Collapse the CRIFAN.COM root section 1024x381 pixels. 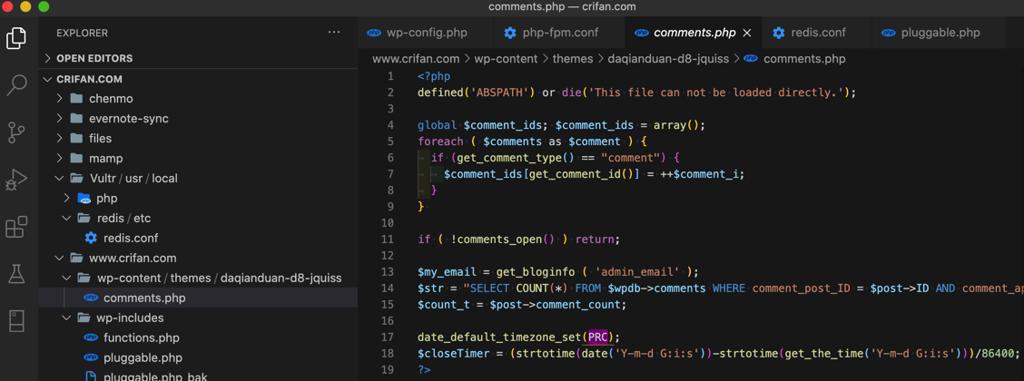[47, 79]
